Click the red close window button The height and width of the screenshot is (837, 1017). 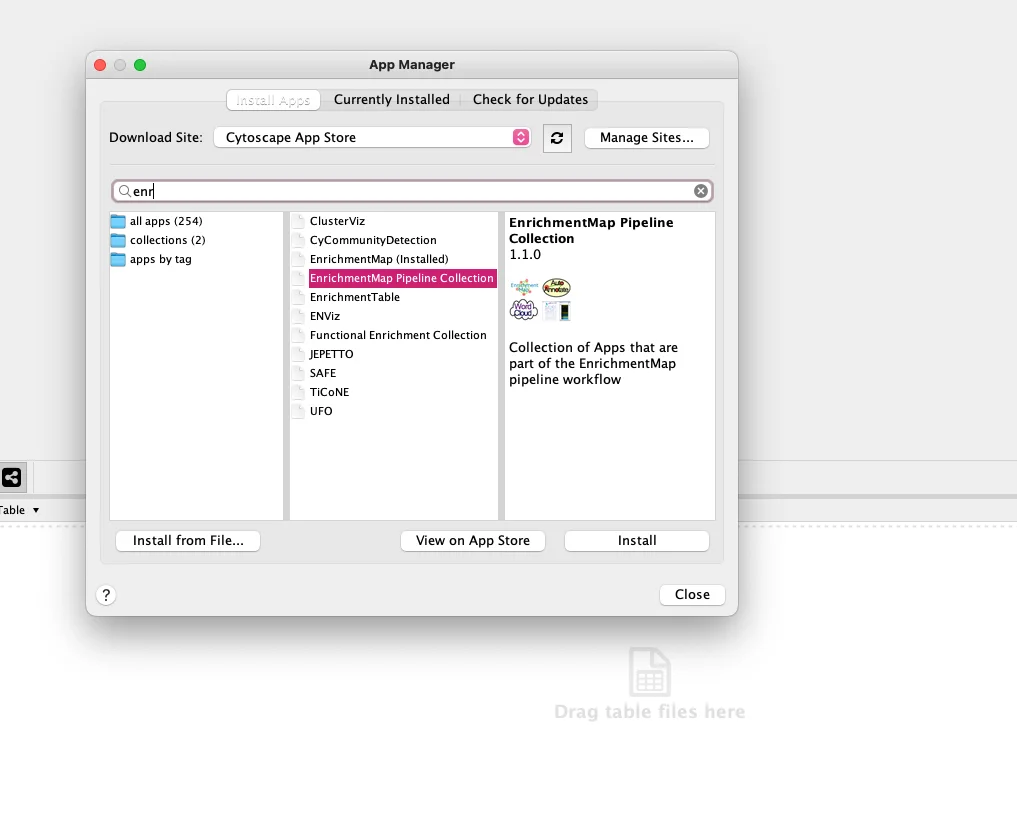point(100,65)
